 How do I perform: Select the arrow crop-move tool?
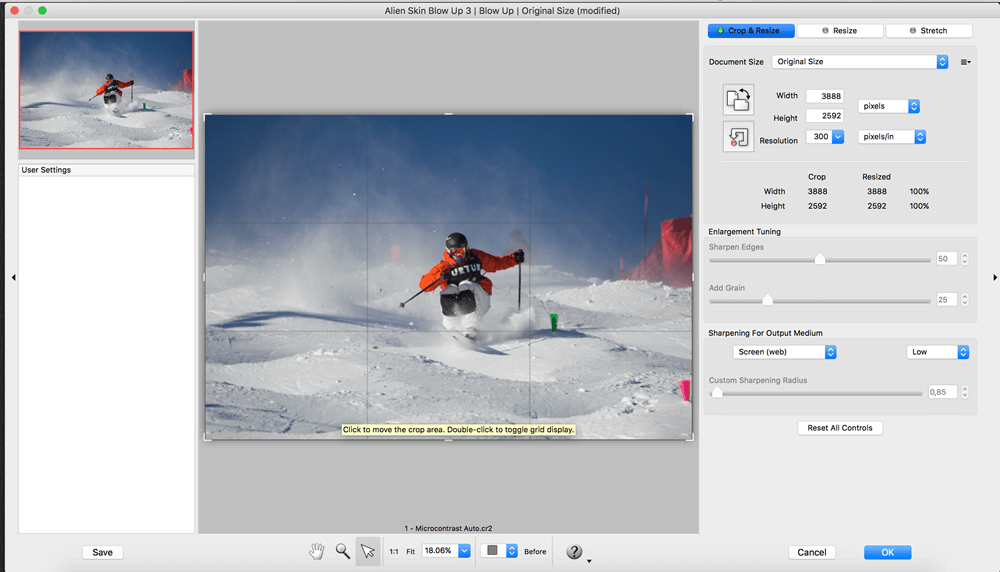coord(368,551)
